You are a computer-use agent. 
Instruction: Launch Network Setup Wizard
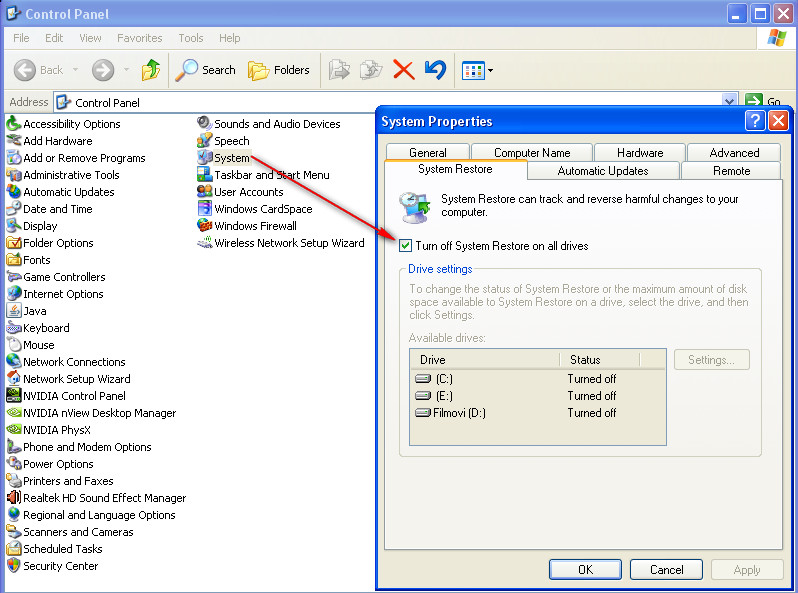(69, 379)
